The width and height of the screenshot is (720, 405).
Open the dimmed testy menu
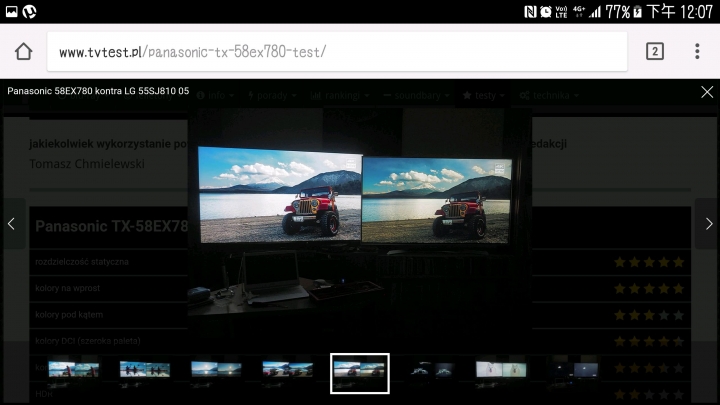484,96
